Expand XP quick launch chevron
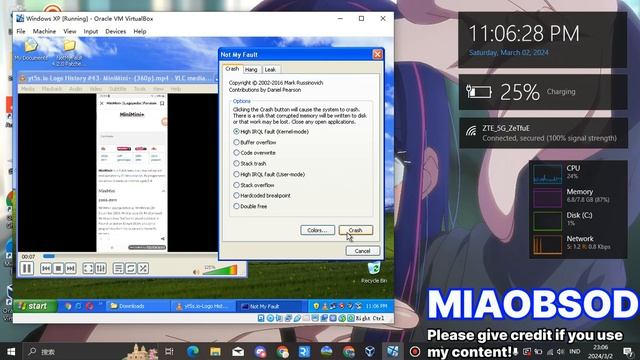This screenshot has width=640, height=360. click(100, 304)
